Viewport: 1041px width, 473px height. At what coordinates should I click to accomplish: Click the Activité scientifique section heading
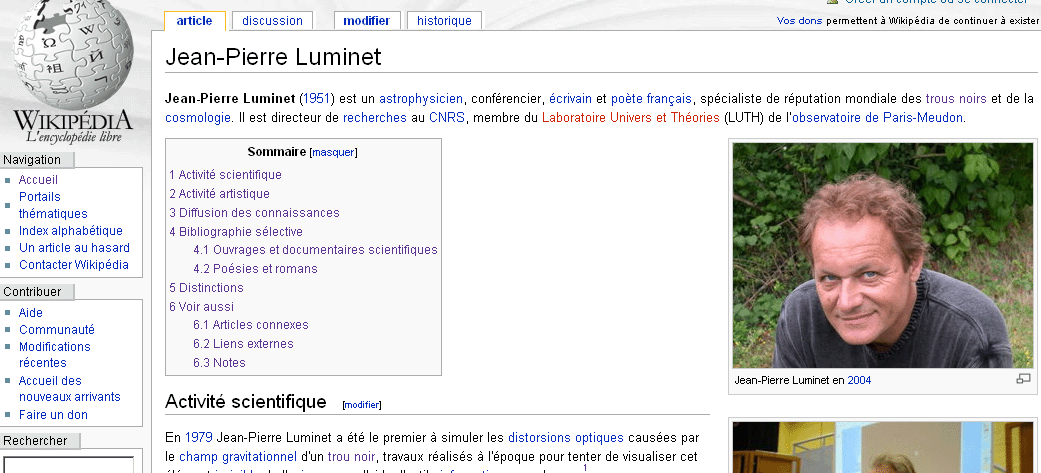click(246, 402)
